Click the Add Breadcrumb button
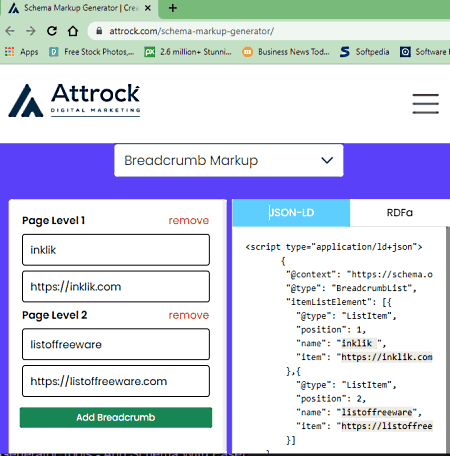450x456 pixels. (x=116, y=417)
